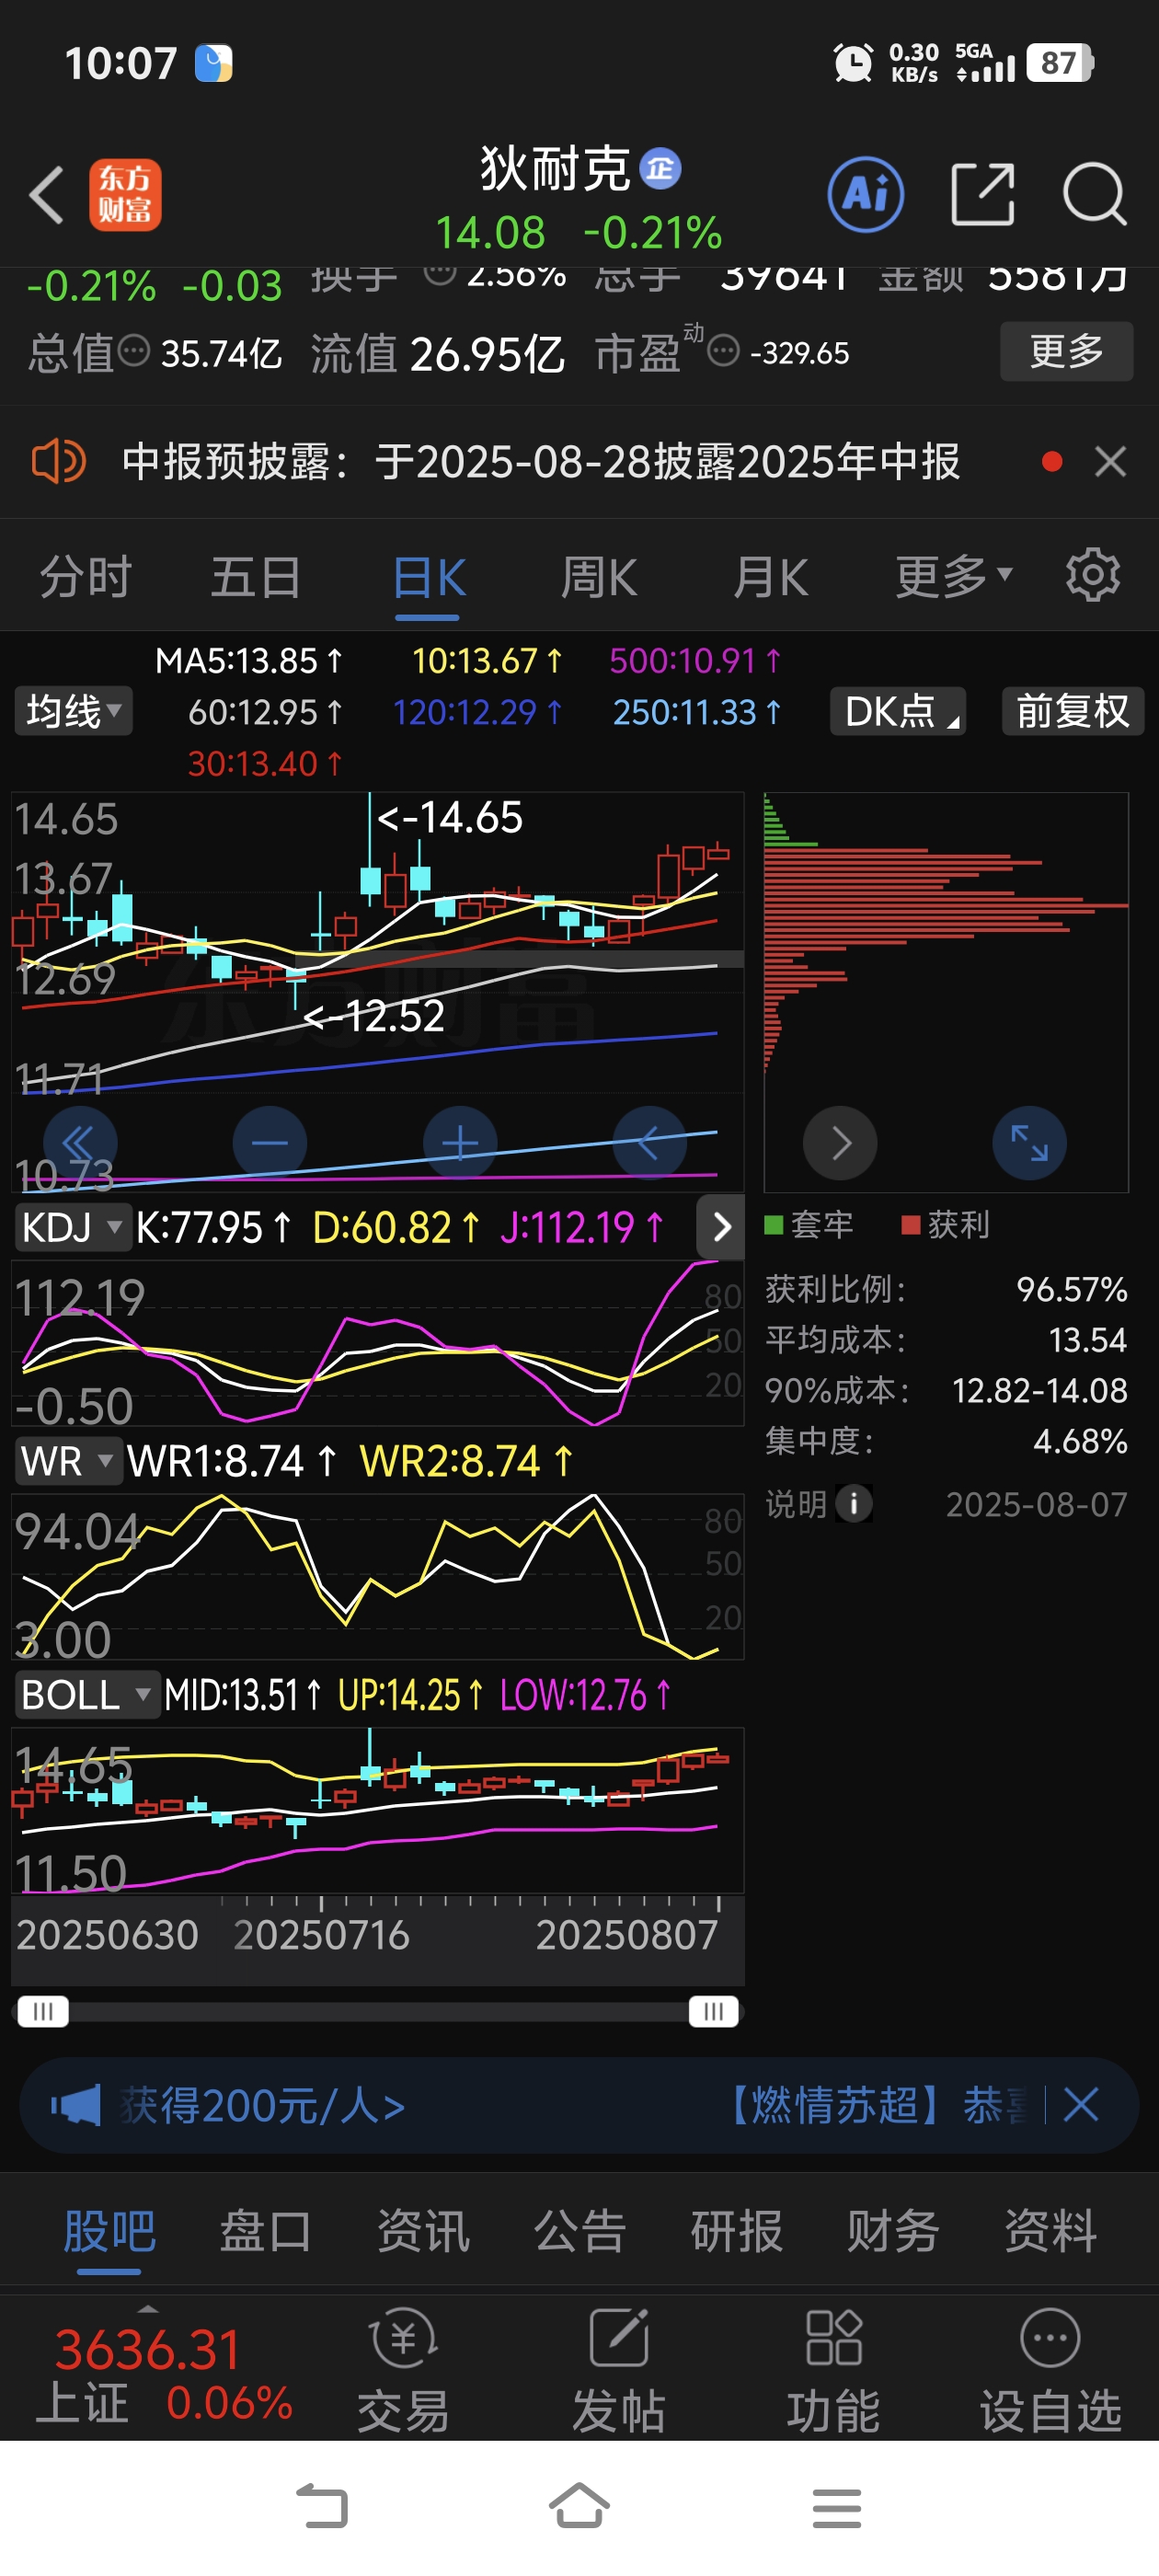
Task: Tap Android recent apps menu button
Action: click(x=837, y=2508)
